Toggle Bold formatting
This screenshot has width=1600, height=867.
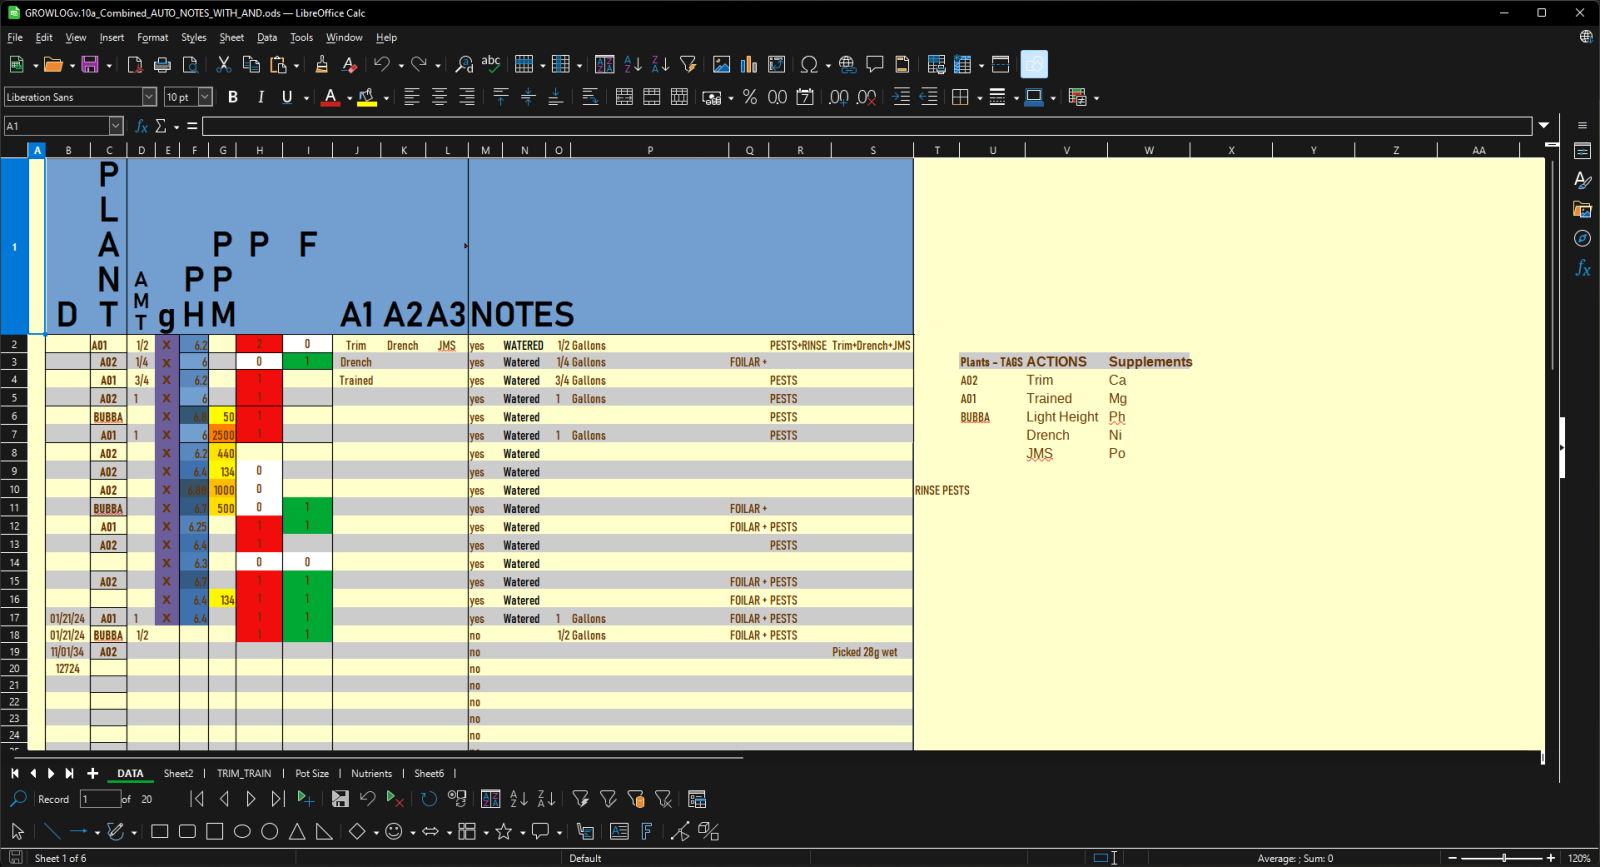[233, 97]
